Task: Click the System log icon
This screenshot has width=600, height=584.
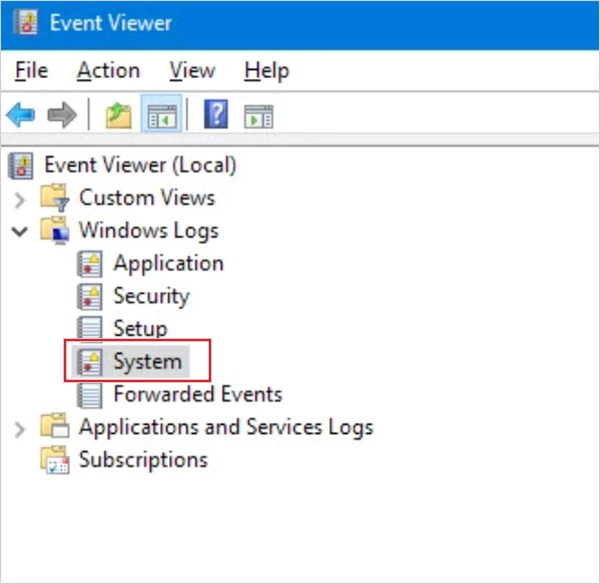Action: [90, 361]
